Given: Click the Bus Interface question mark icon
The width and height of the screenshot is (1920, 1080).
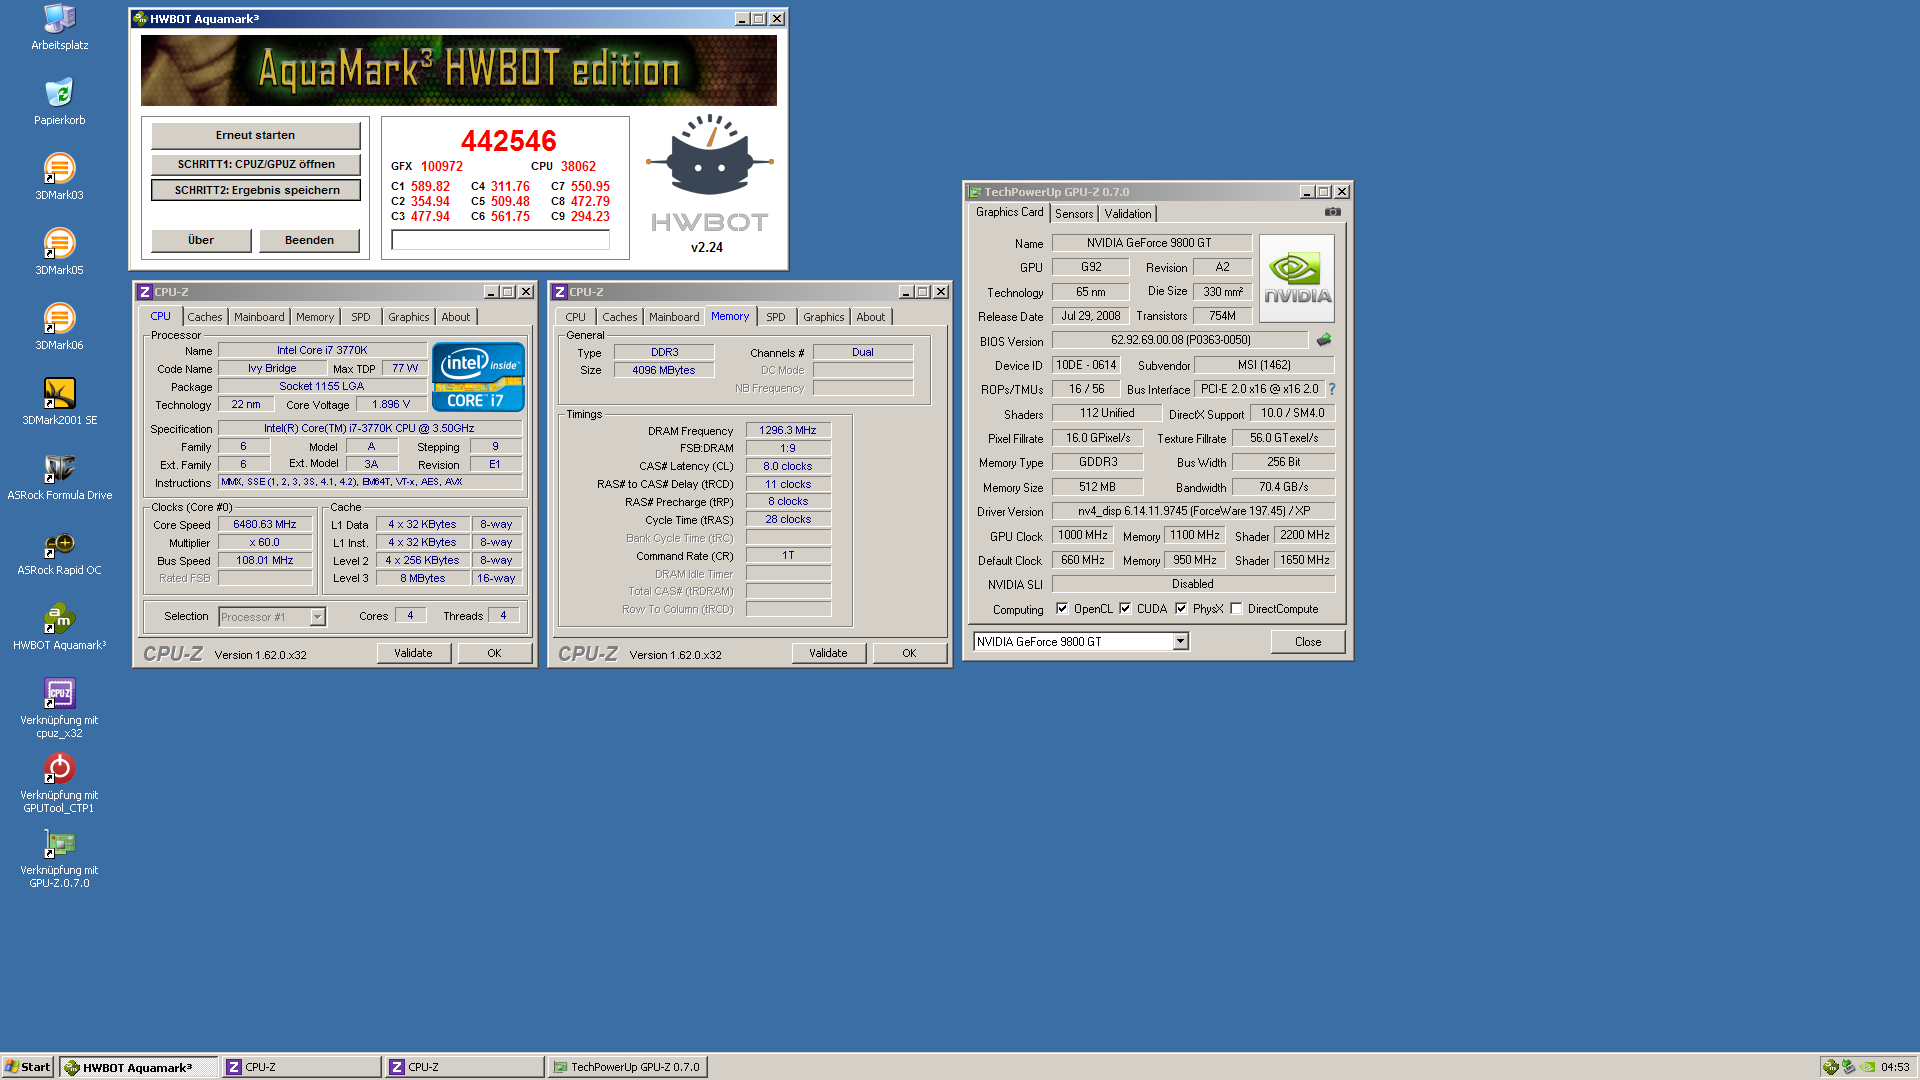Looking at the screenshot, I should (1332, 389).
